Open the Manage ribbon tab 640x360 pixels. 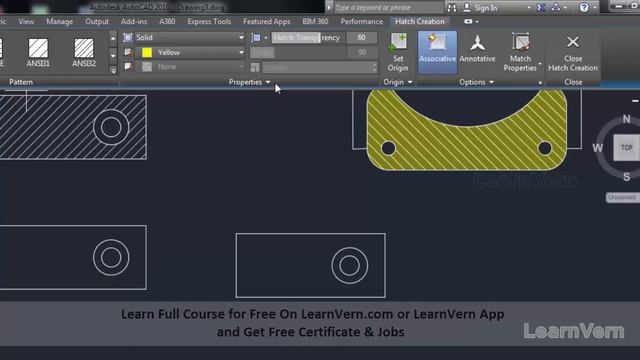(60, 21)
